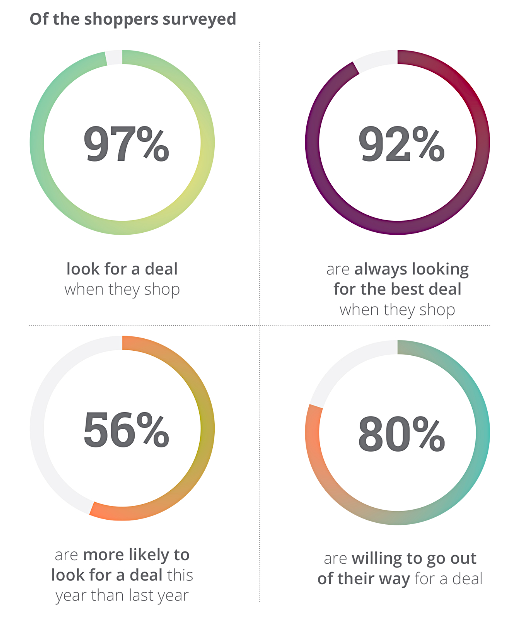Image resolution: width=510 pixels, height=623 pixels.
Task: Click 'for the best deal' text
Action: coord(397,289)
